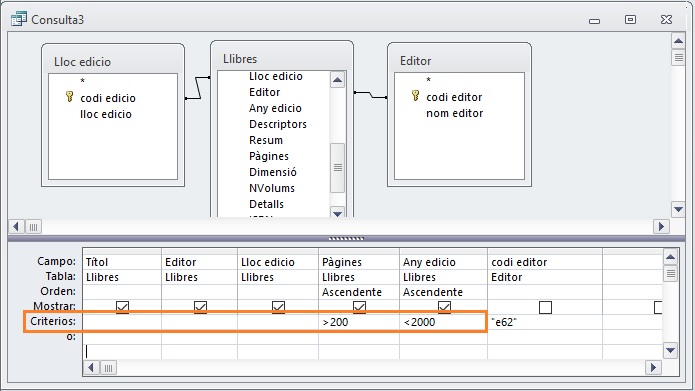
Task: Open the Tabla cell showing Editor
Action: [545, 277]
